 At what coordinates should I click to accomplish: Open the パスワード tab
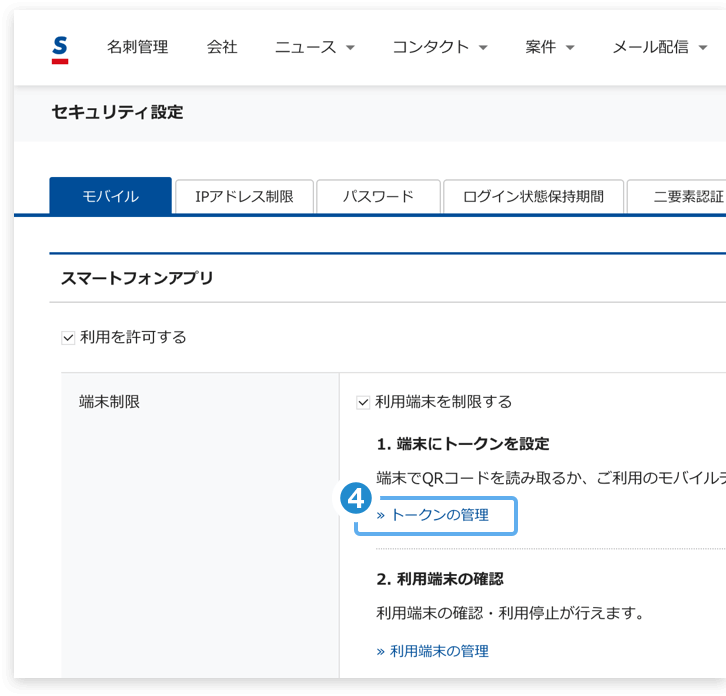378,196
